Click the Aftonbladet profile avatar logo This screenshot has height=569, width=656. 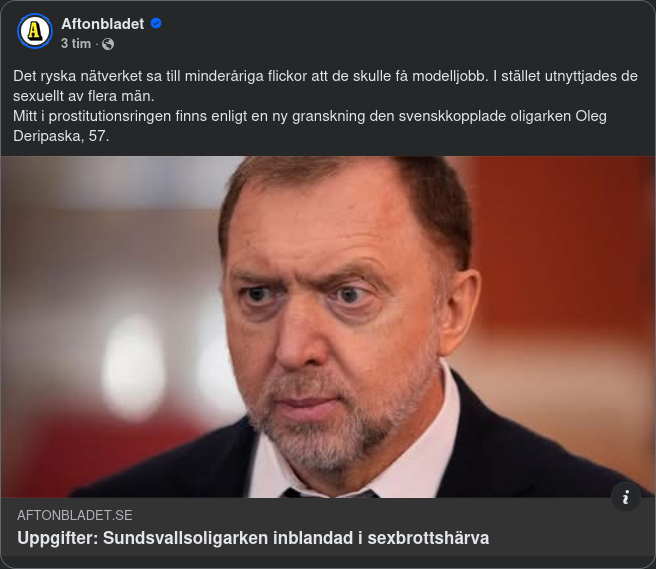(x=36, y=32)
